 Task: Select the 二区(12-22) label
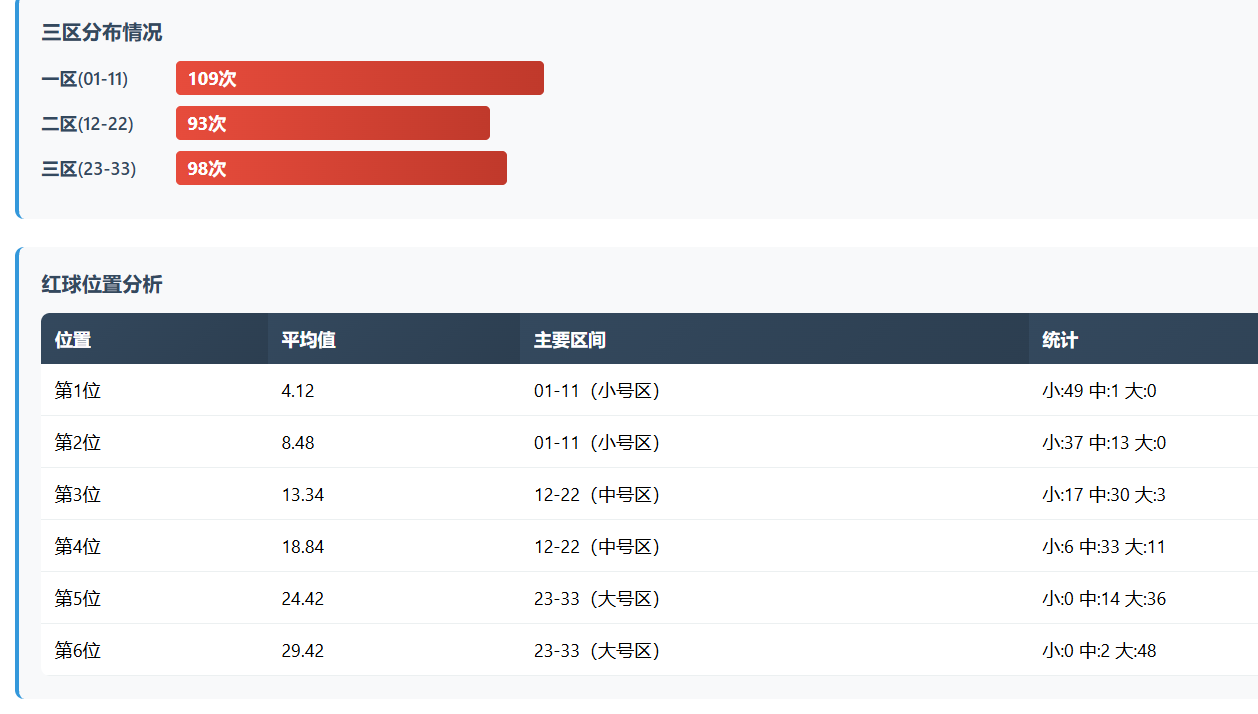[88, 124]
